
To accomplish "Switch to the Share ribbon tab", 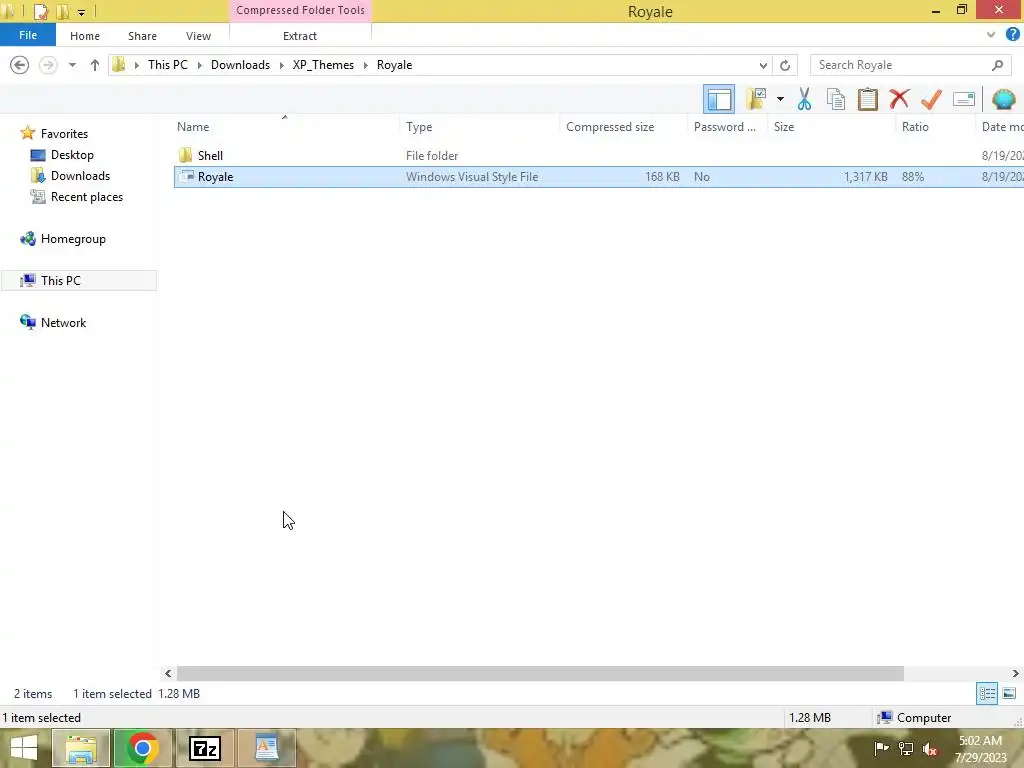I will [142, 36].
